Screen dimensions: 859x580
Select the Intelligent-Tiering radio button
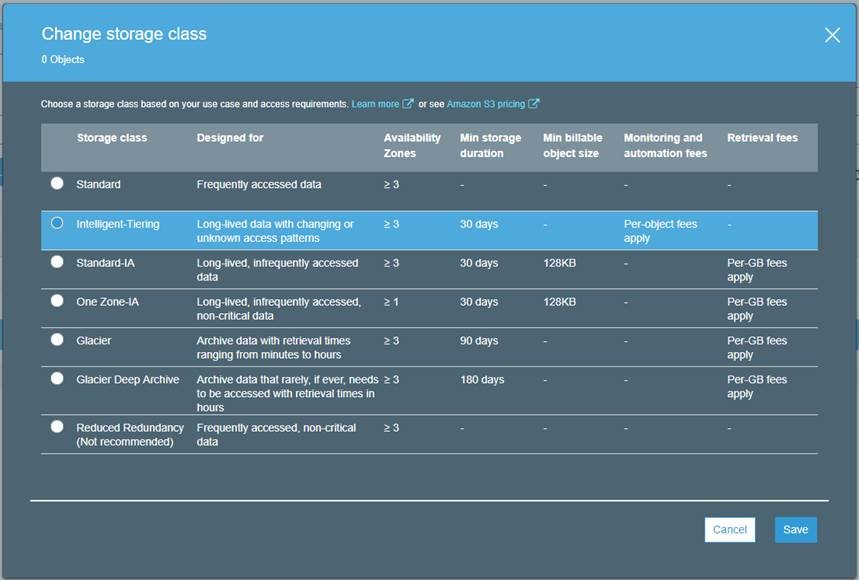(57, 223)
